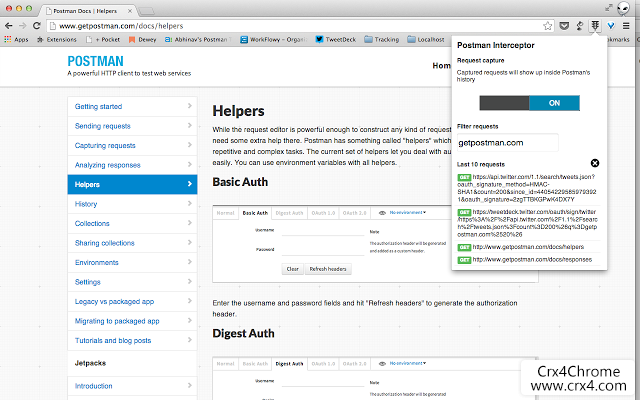
Task: Select OAuth 2.0 tab in first screenshot
Action: tap(354, 213)
